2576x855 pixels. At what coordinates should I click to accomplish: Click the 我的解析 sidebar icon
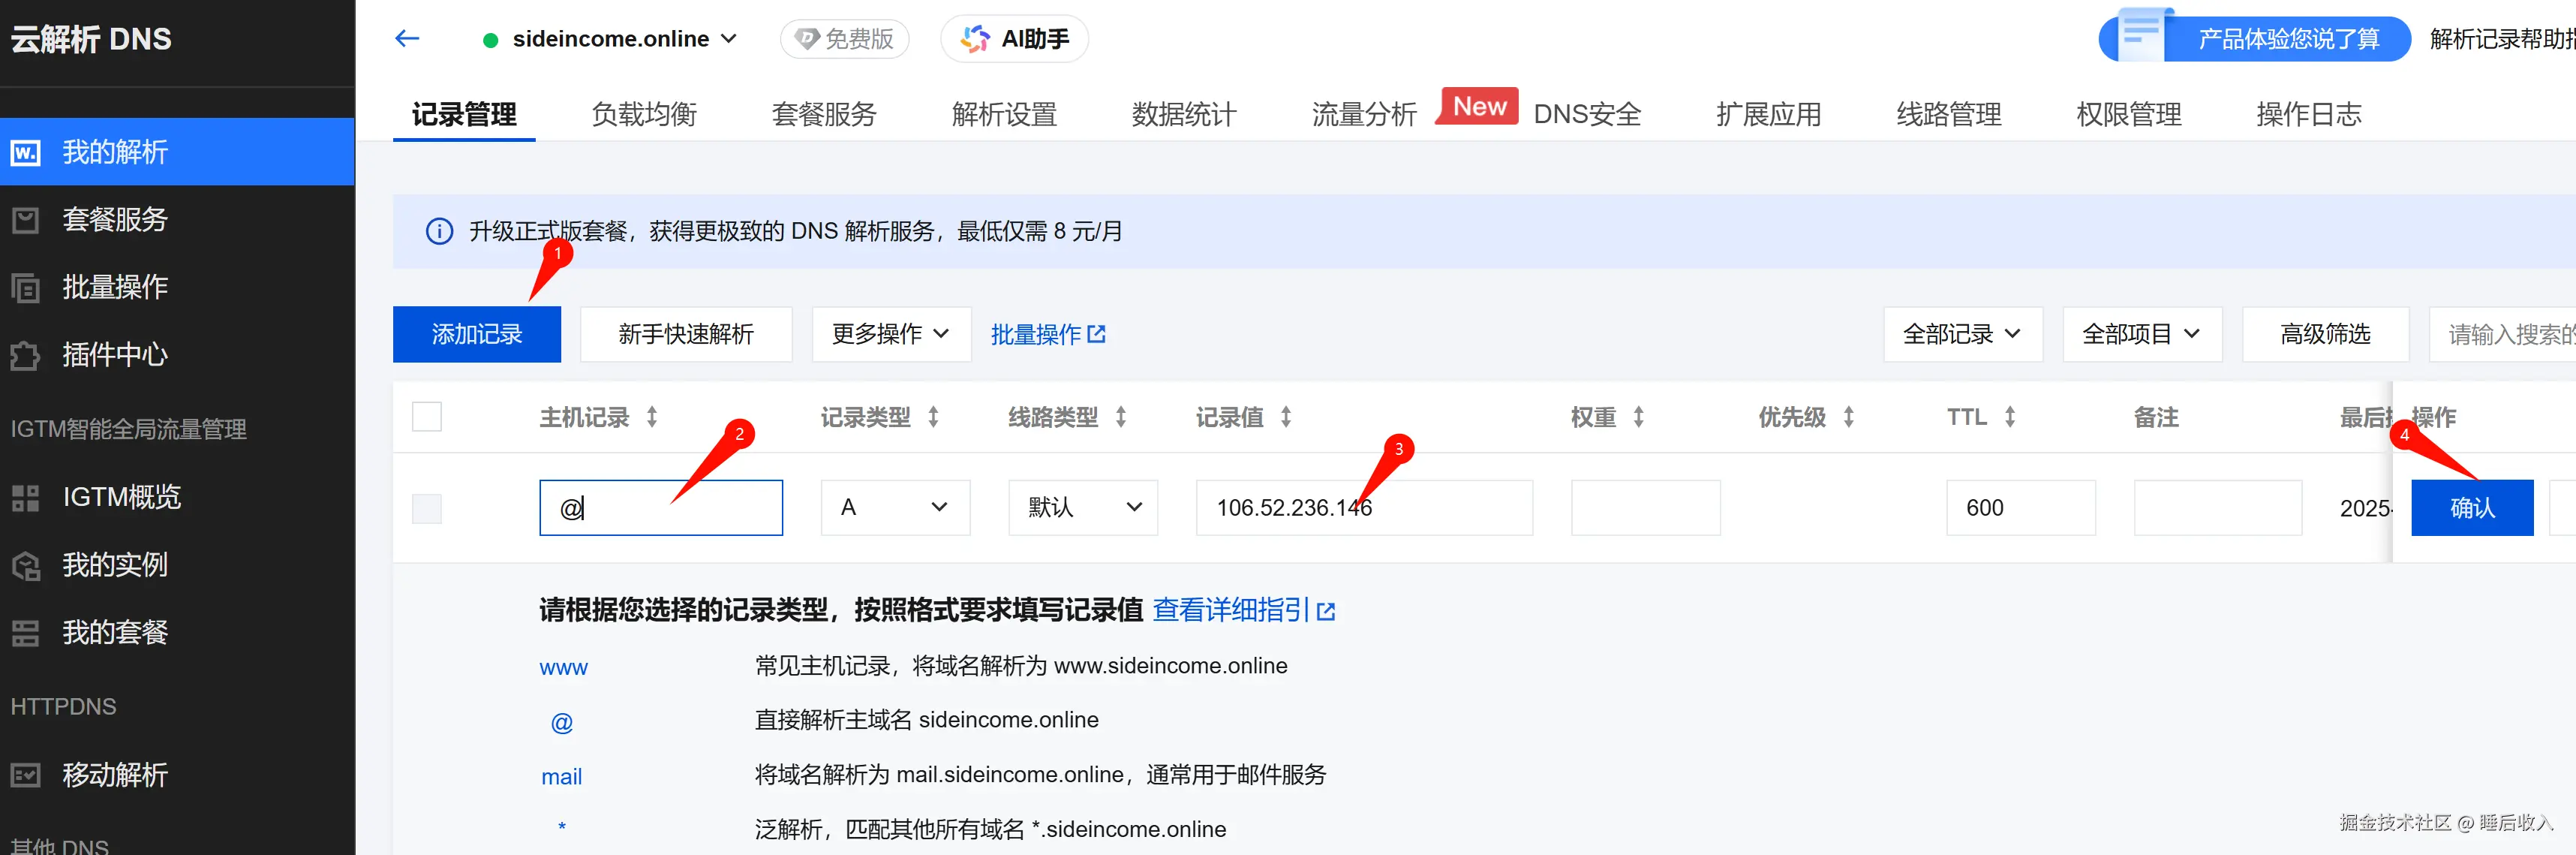click(x=26, y=152)
